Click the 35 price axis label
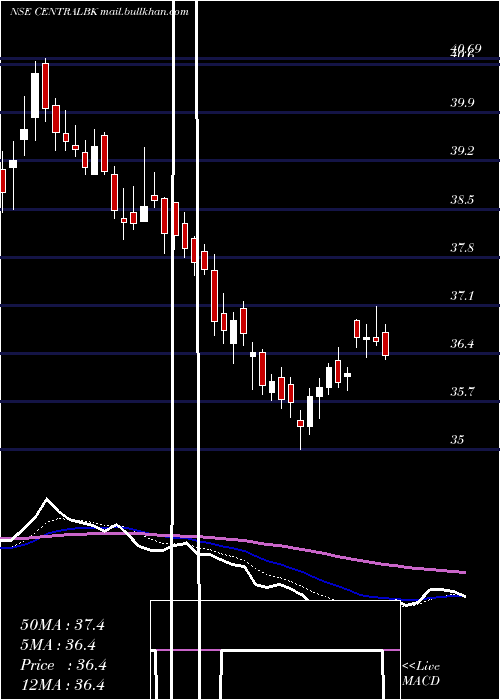The image size is (500, 700). pos(458,440)
